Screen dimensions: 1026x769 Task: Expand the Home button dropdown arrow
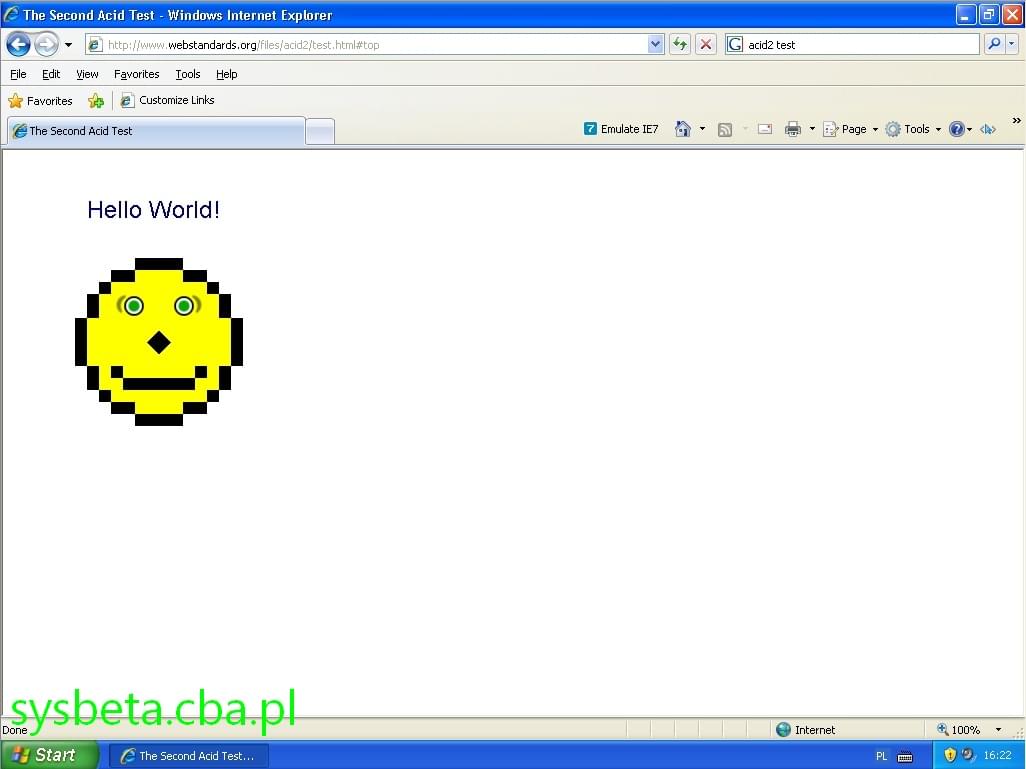702,129
